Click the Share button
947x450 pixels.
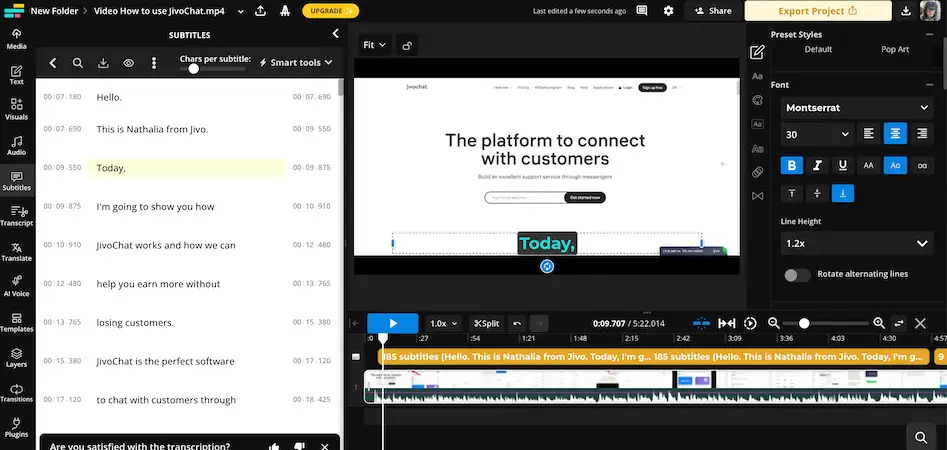713,11
